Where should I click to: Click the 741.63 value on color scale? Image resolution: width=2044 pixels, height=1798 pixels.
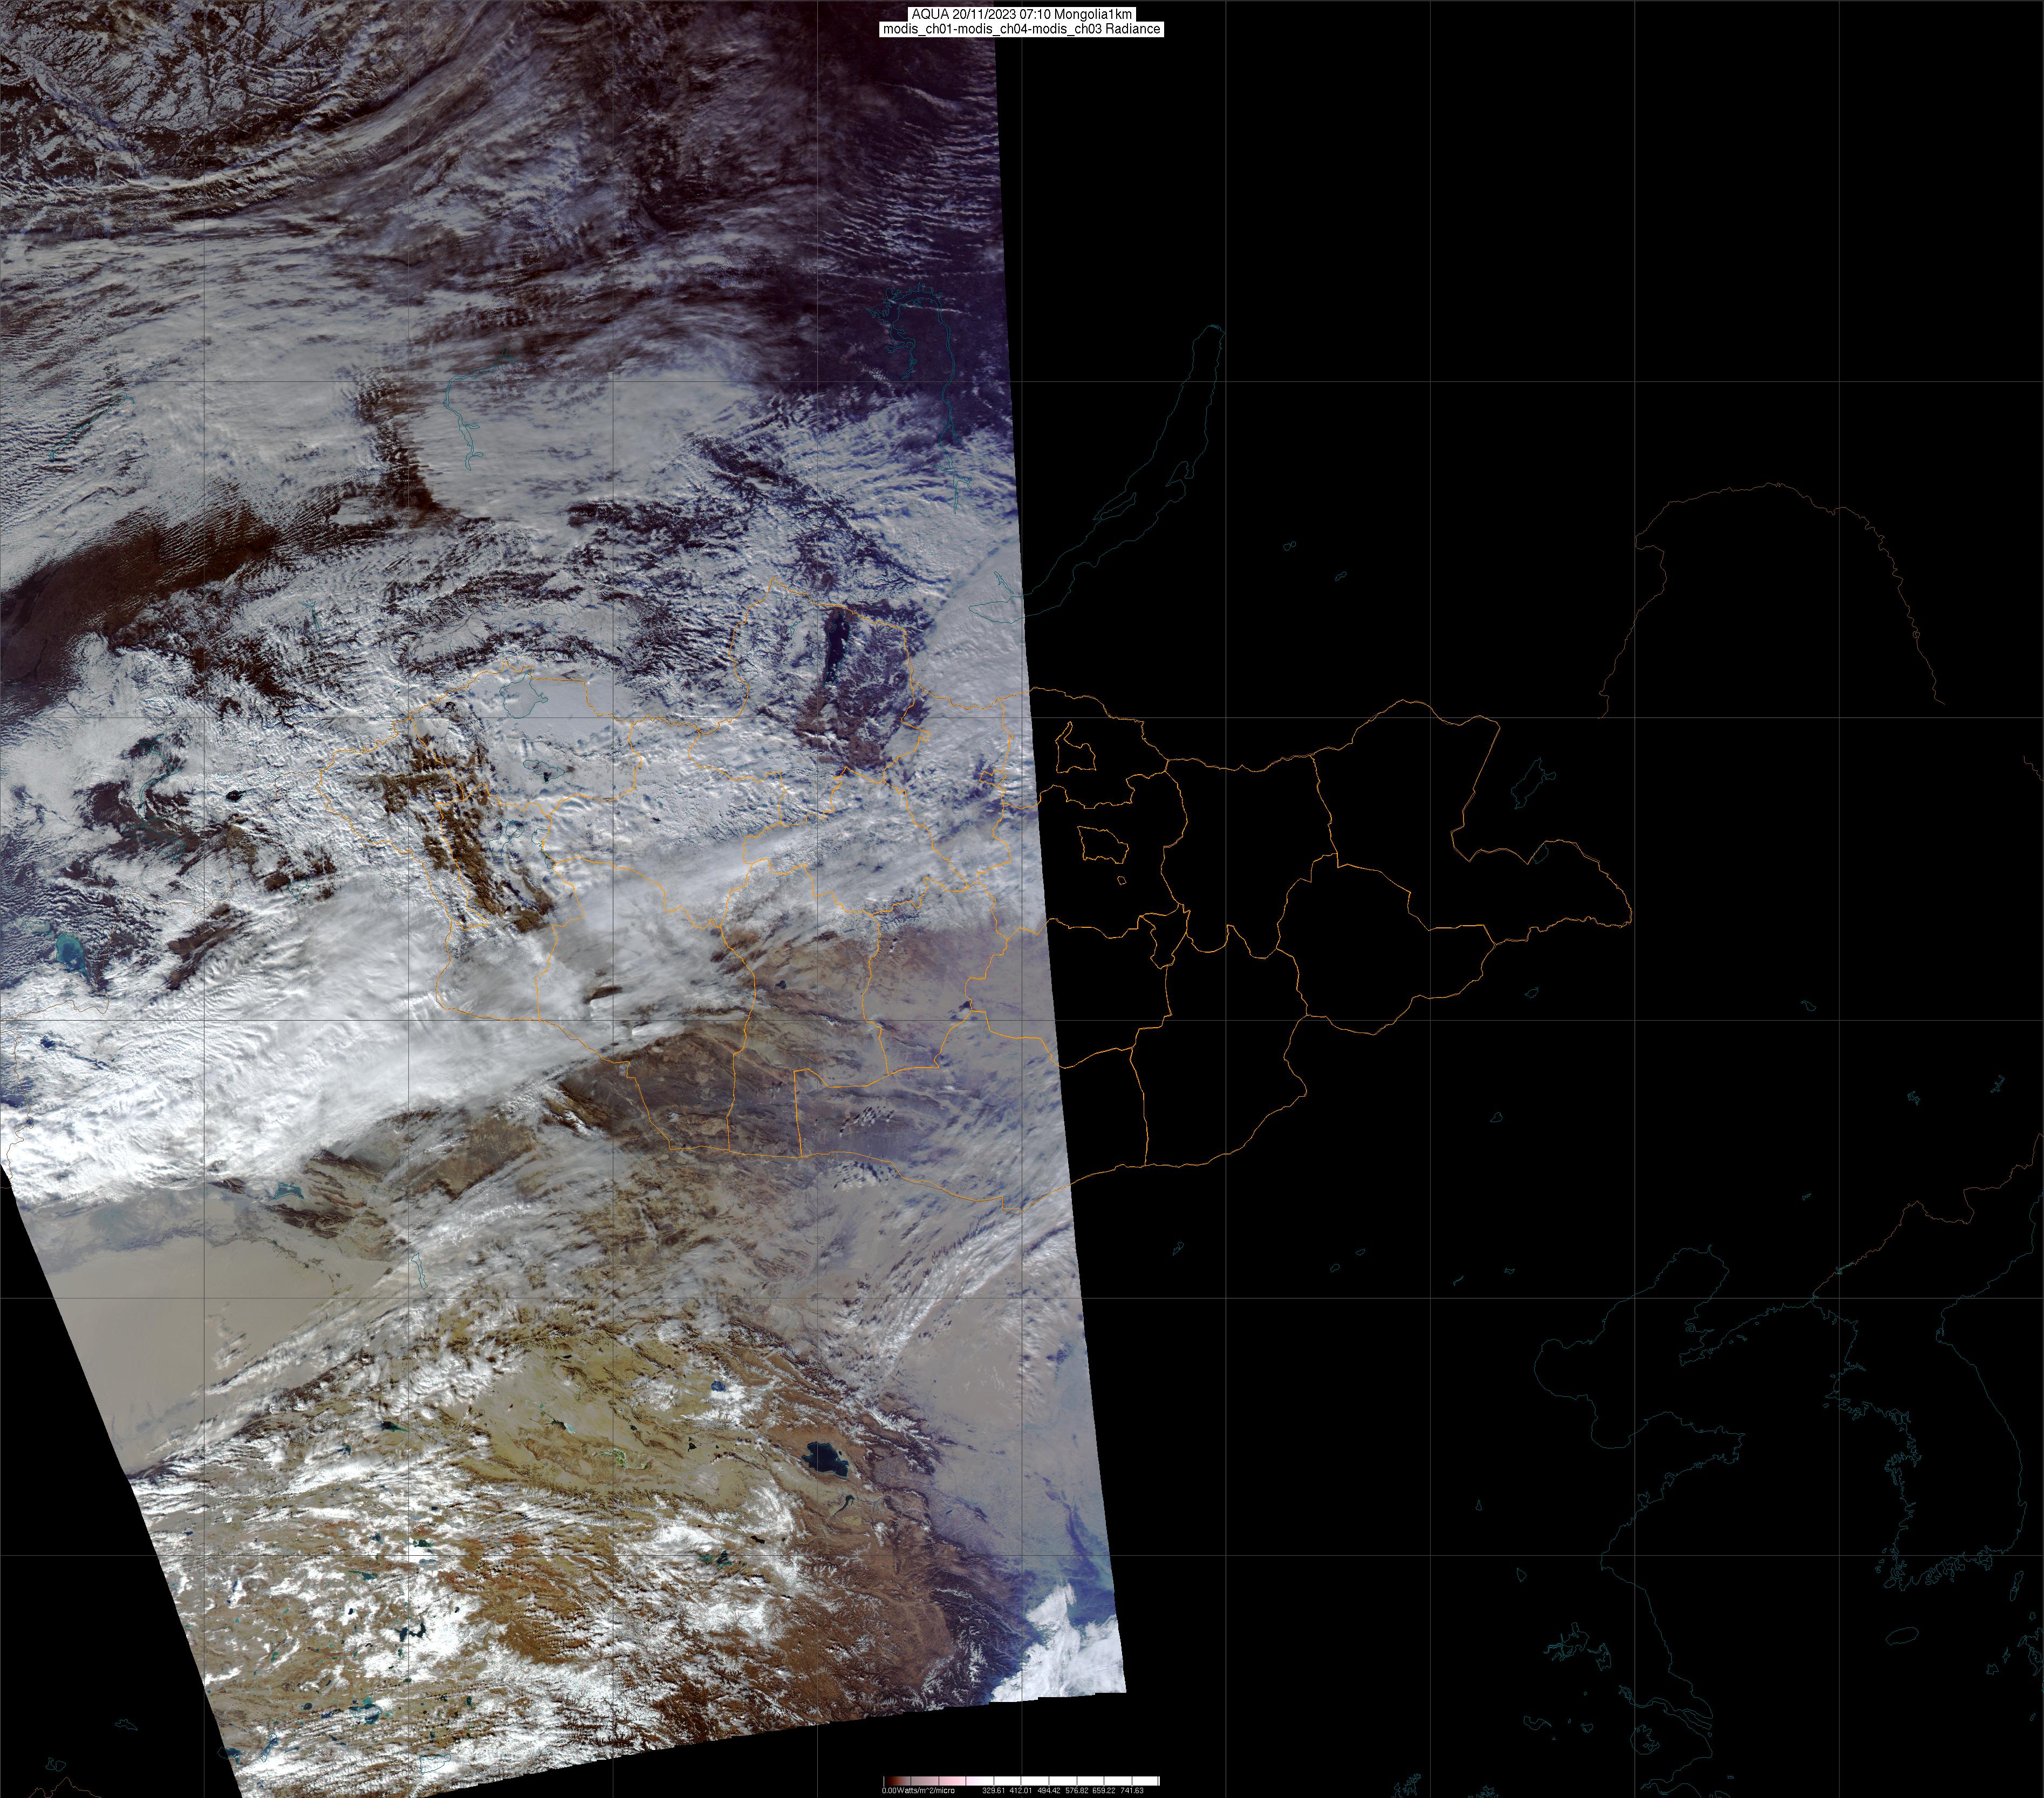coord(1132,1790)
